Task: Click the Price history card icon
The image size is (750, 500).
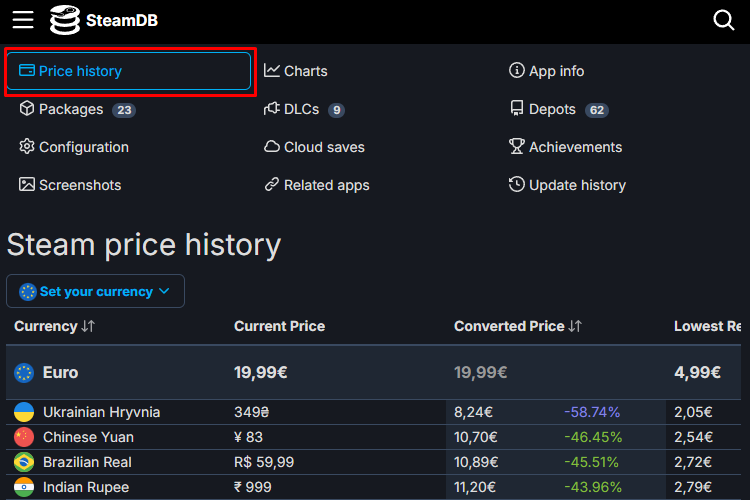Action: click(x=27, y=70)
